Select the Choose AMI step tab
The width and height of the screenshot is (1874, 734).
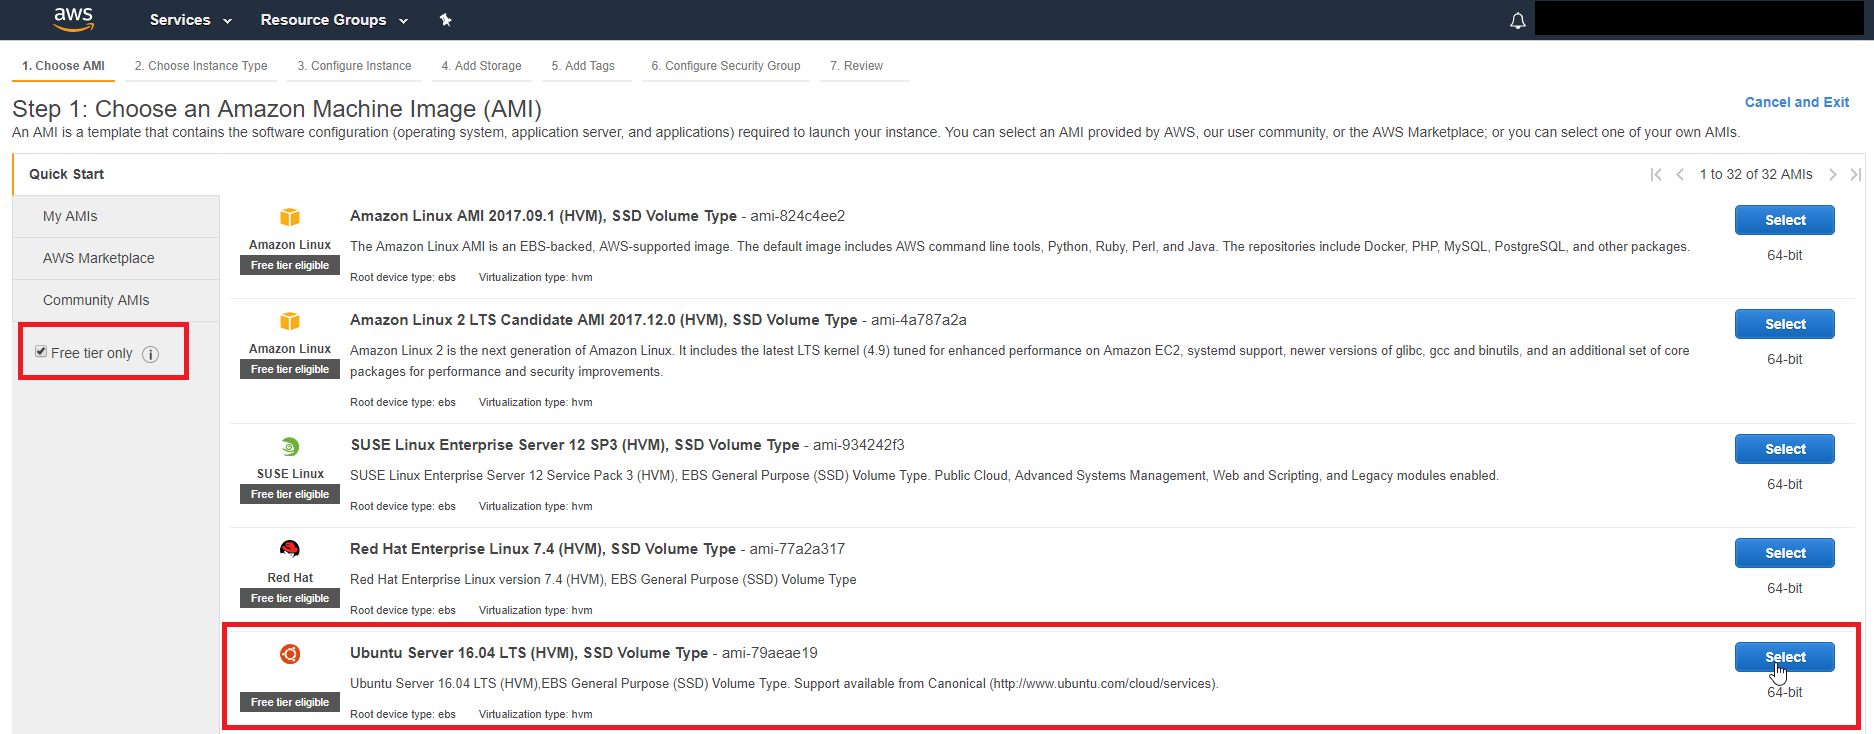coord(63,66)
